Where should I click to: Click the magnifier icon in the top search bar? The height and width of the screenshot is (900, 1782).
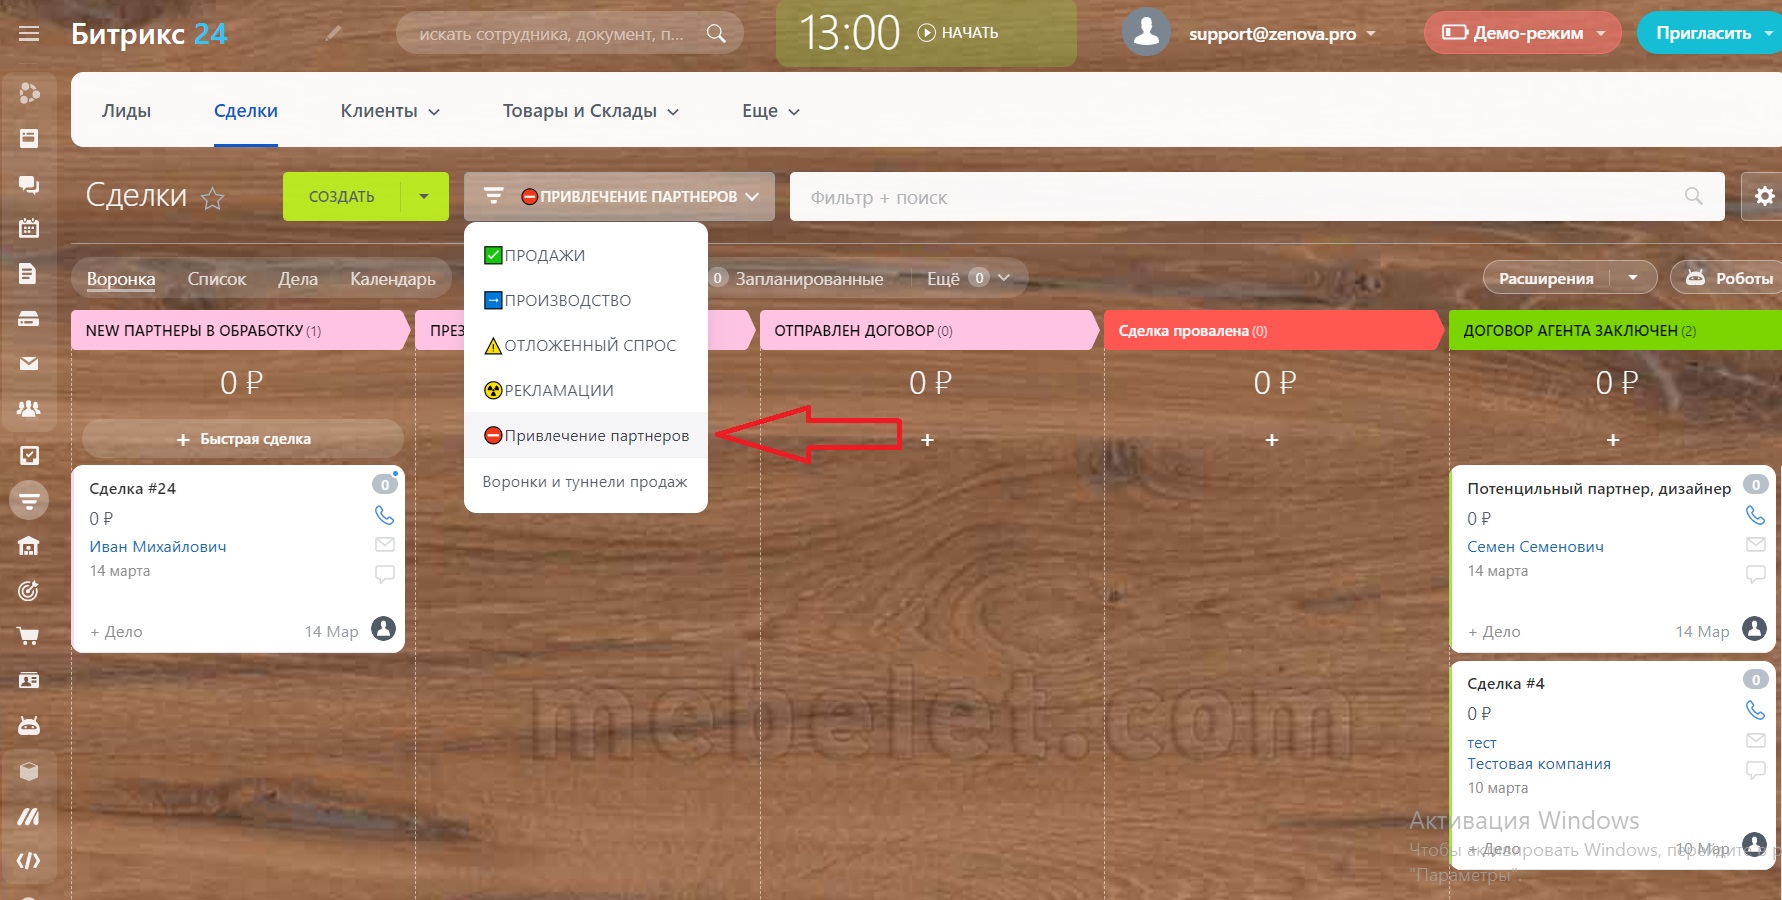(x=716, y=33)
